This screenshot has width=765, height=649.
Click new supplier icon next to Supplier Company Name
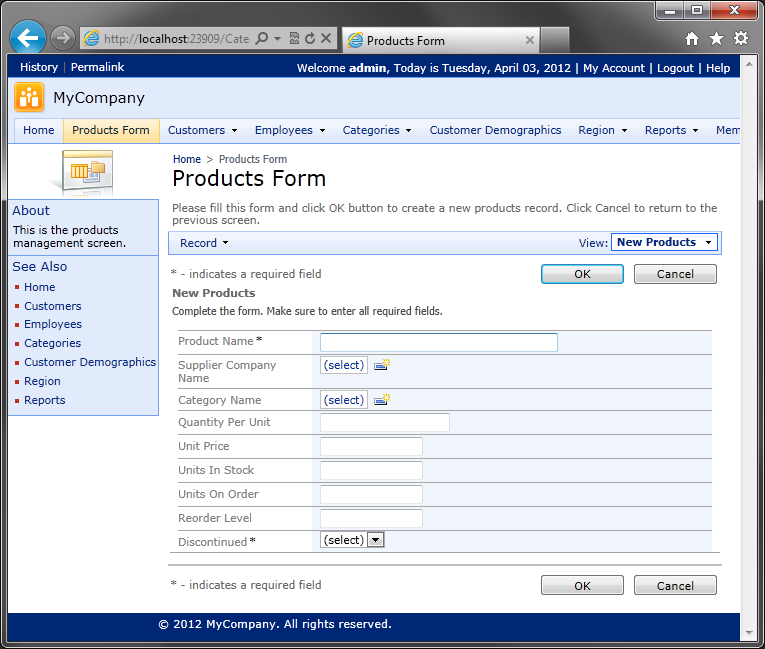click(382, 365)
